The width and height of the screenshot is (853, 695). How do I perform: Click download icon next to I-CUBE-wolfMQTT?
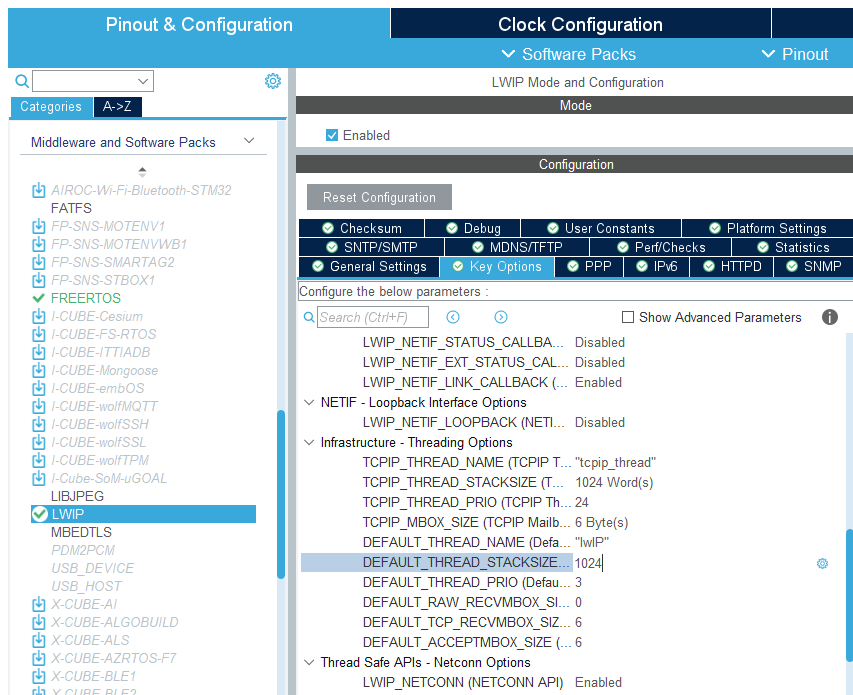coord(39,406)
